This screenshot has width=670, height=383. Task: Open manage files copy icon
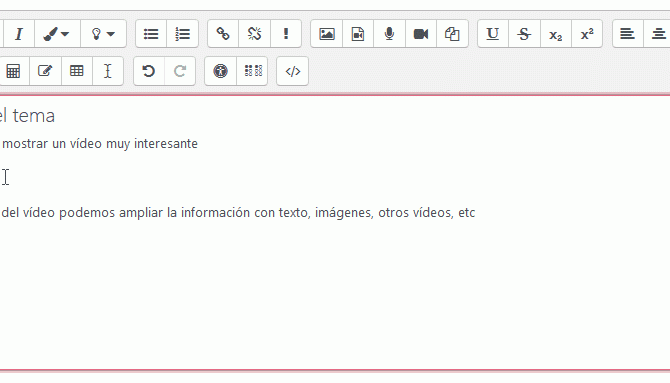pyautogui.click(x=452, y=34)
